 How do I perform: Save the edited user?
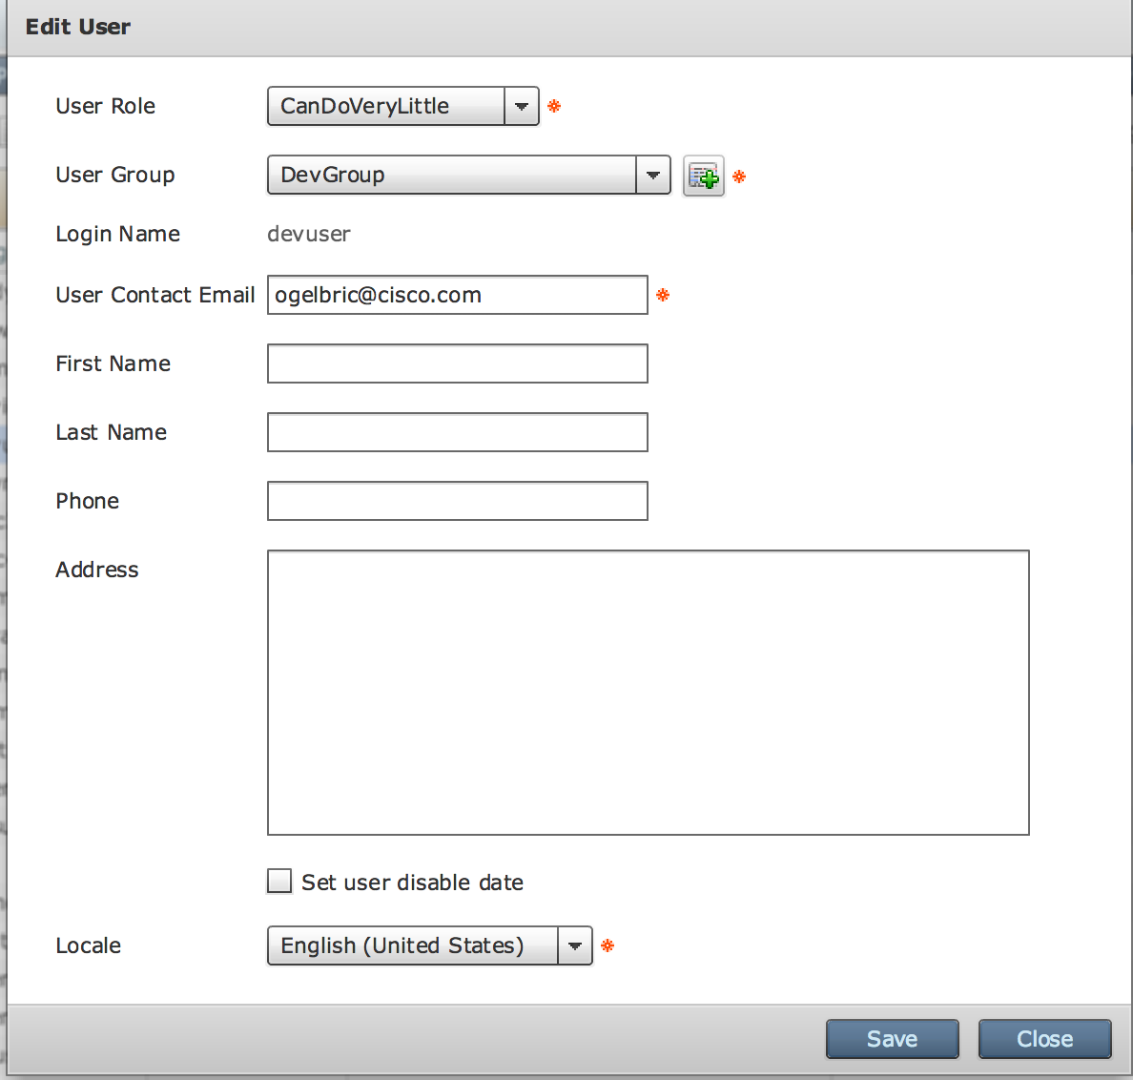[892, 1039]
